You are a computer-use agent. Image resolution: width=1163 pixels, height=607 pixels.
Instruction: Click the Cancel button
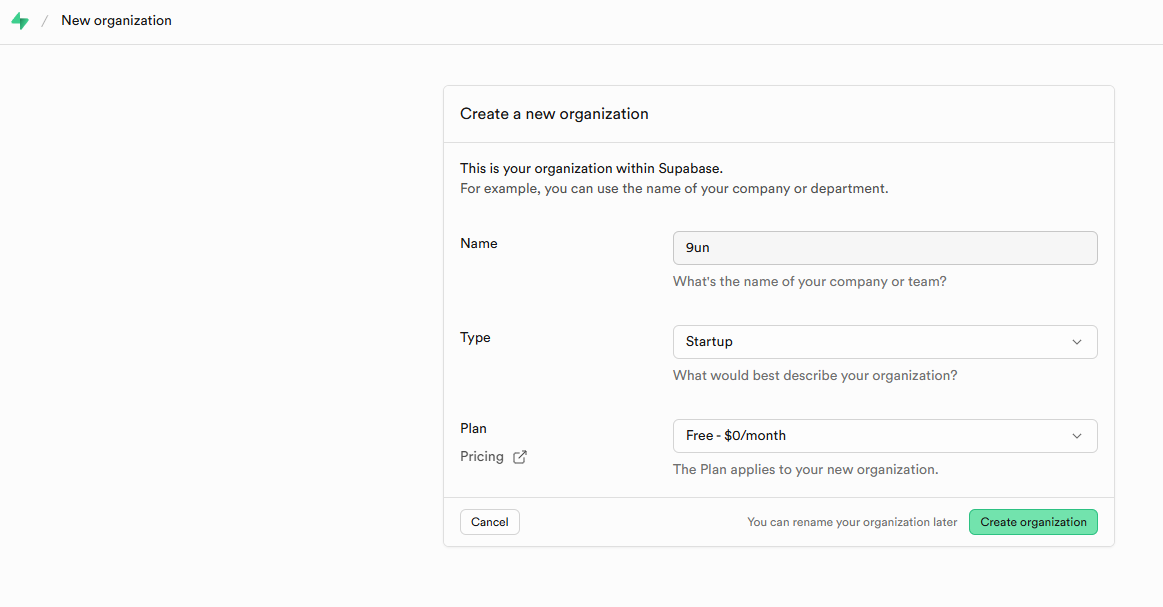pyautogui.click(x=490, y=522)
